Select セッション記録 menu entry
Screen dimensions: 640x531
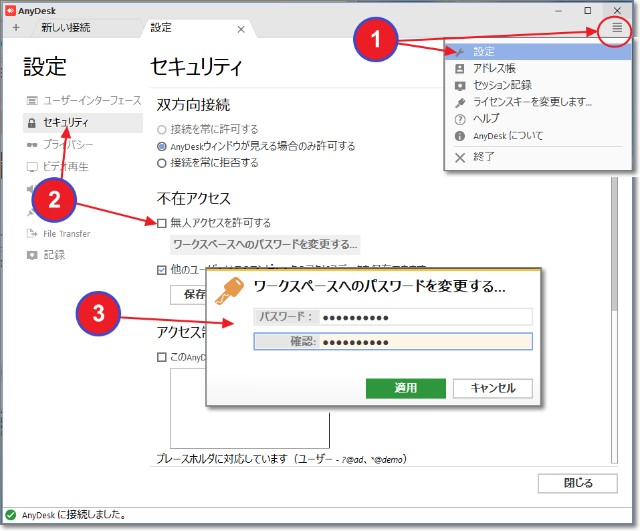501,85
